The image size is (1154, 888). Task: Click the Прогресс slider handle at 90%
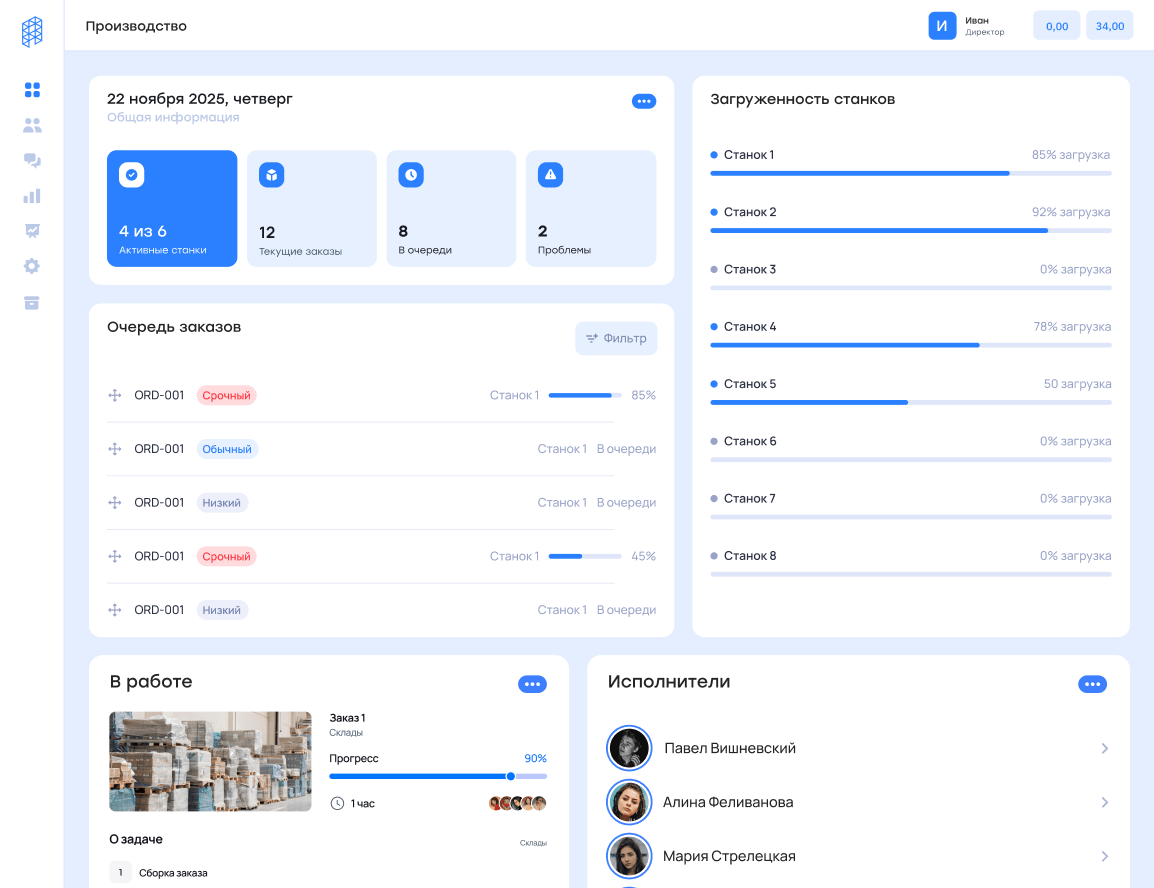[x=510, y=776]
